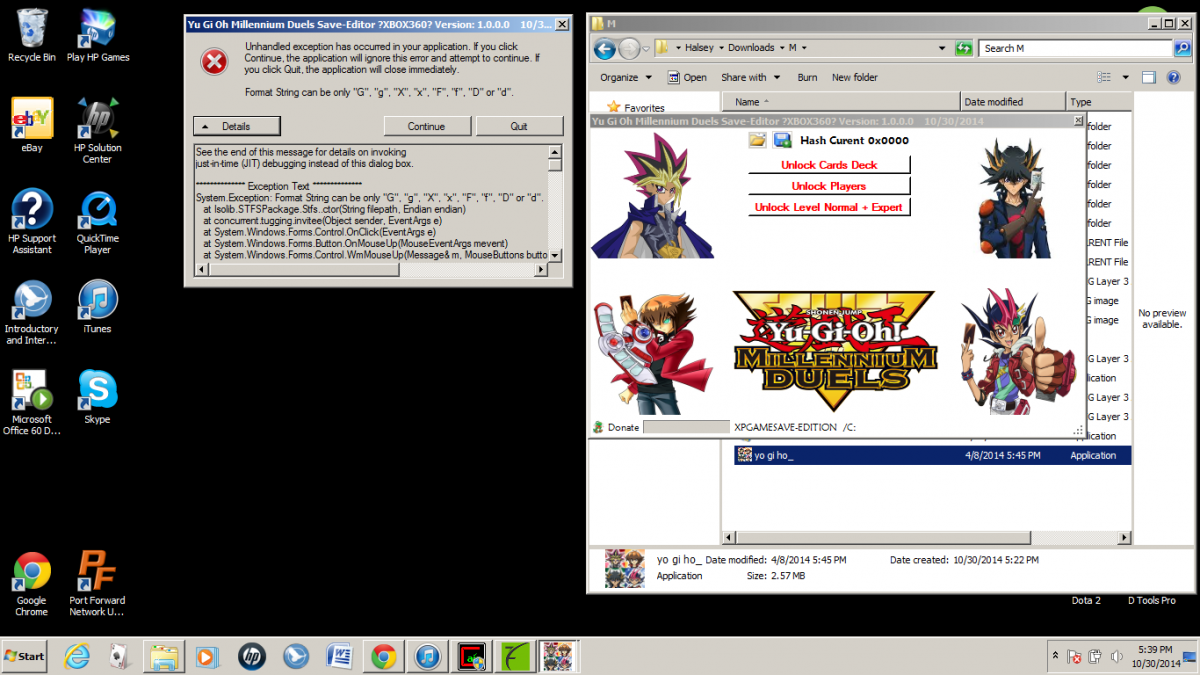Screen dimensions: 1200x675
Task: Expand the Organize dropdown menu
Action: tap(626, 77)
